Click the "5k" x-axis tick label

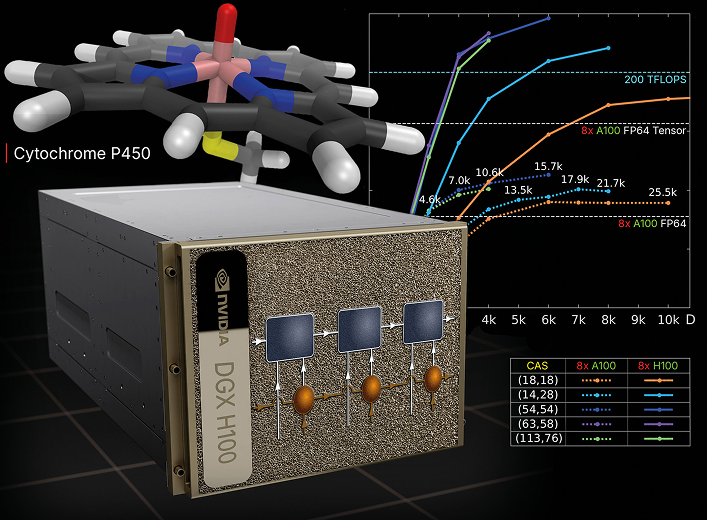coord(519,320)
